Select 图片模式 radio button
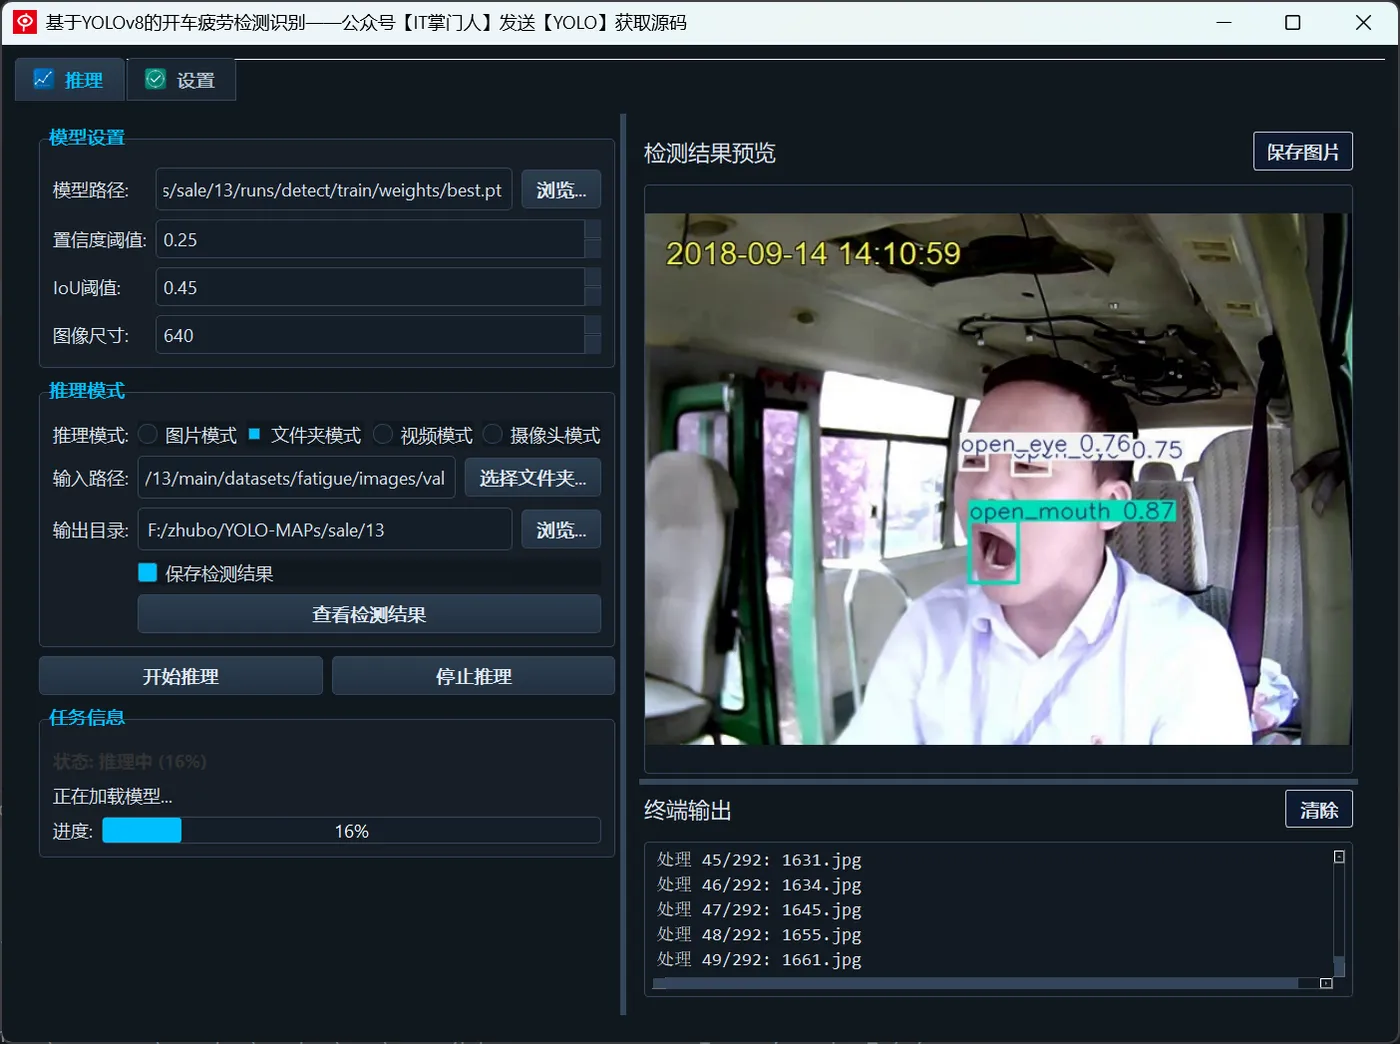Image resolution: width=1400 pixels, height=1044 pixels. point(148,434)
